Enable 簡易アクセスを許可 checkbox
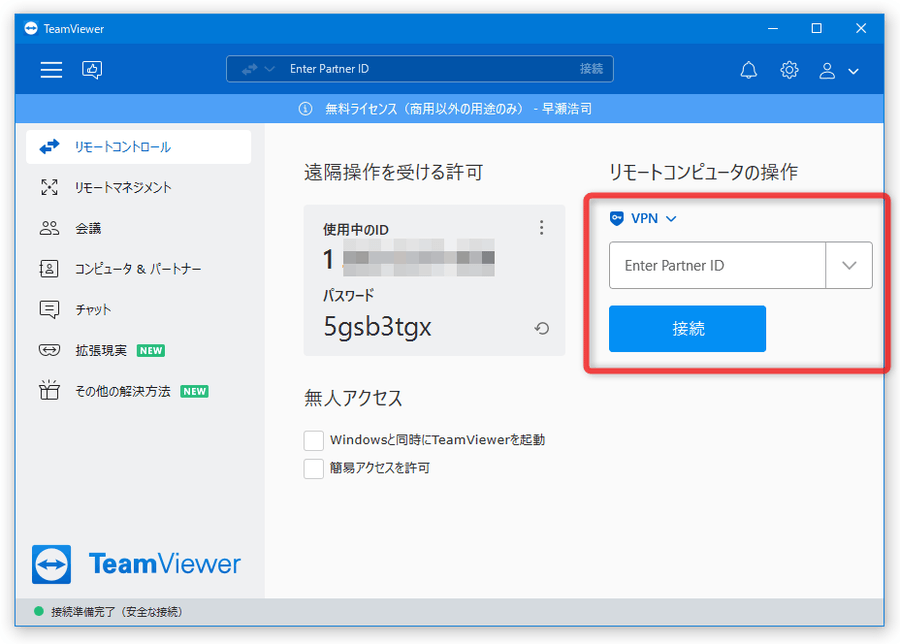 (x=313, y=468)
